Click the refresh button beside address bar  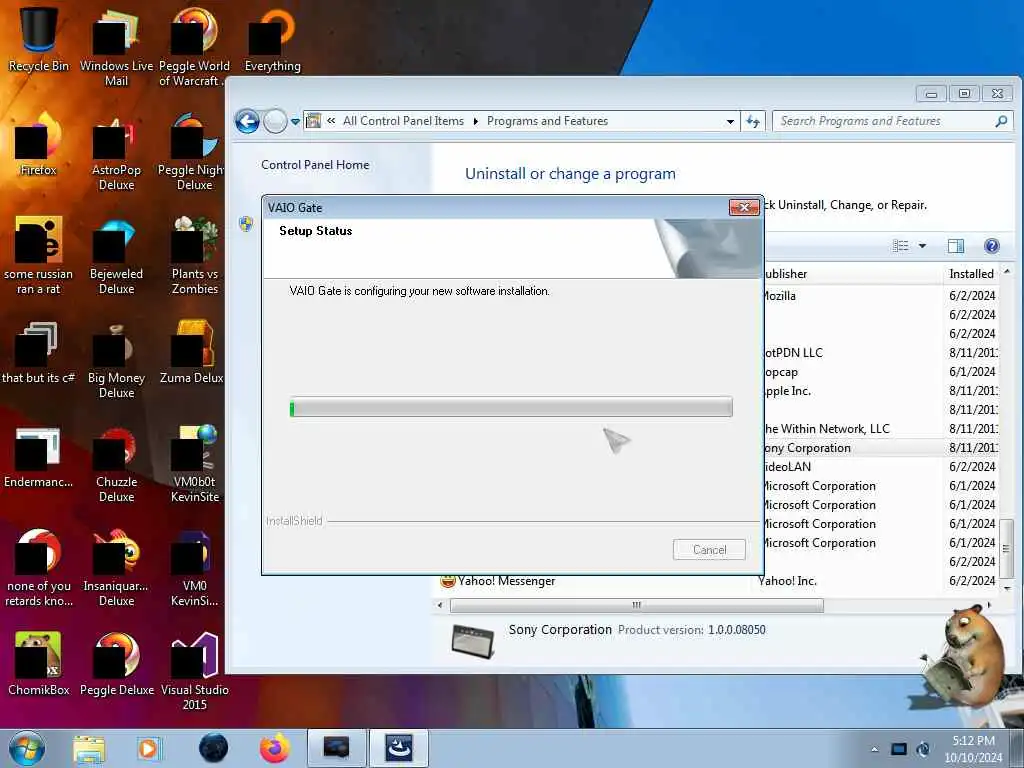[753, 121]
